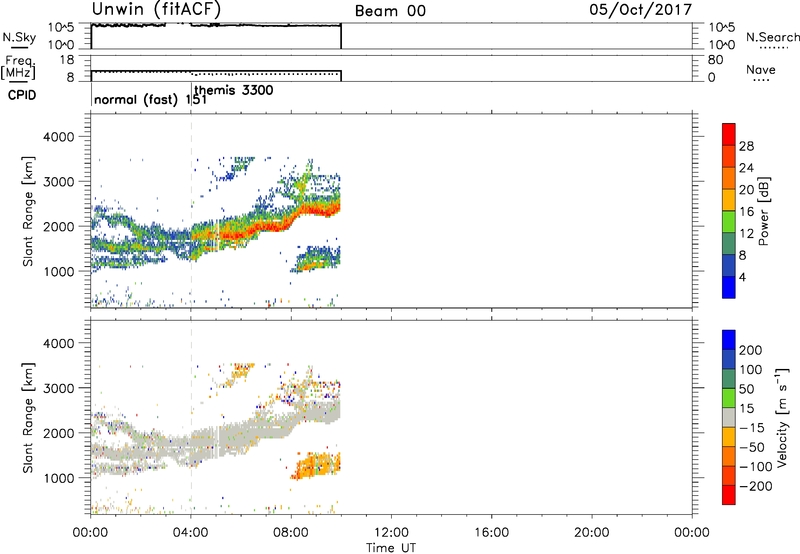Click the 'Unwin (fitACF)' title text
Screen dimensions: 800x554
tap(156, 9)
